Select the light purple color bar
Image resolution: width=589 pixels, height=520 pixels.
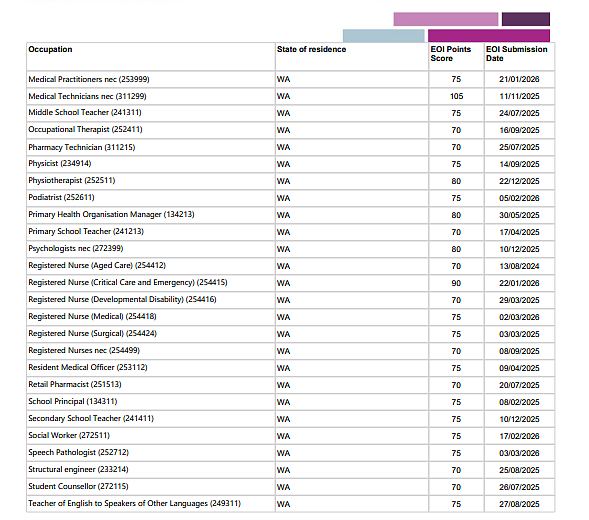(446, 19)
